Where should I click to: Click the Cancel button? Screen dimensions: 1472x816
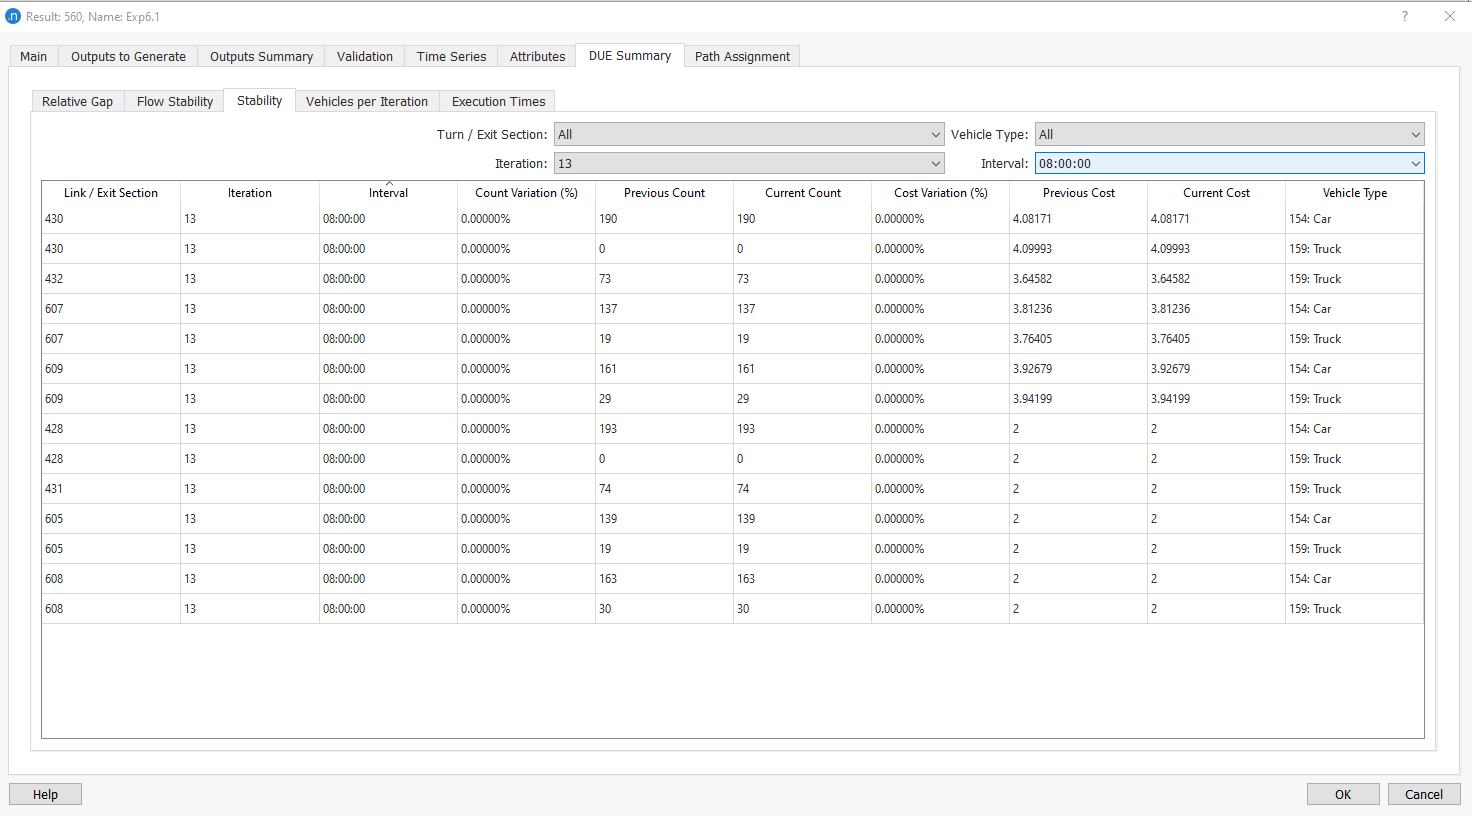click(1423, 793)
